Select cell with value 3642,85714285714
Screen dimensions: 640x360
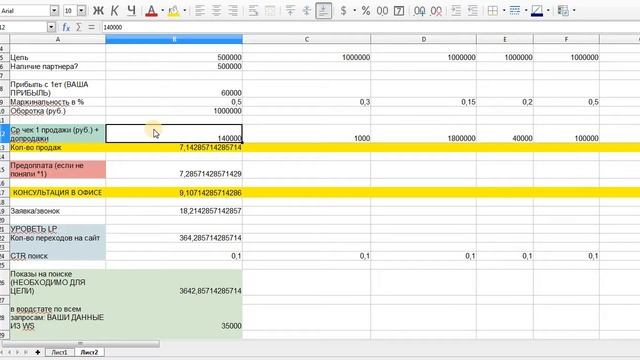174,282
